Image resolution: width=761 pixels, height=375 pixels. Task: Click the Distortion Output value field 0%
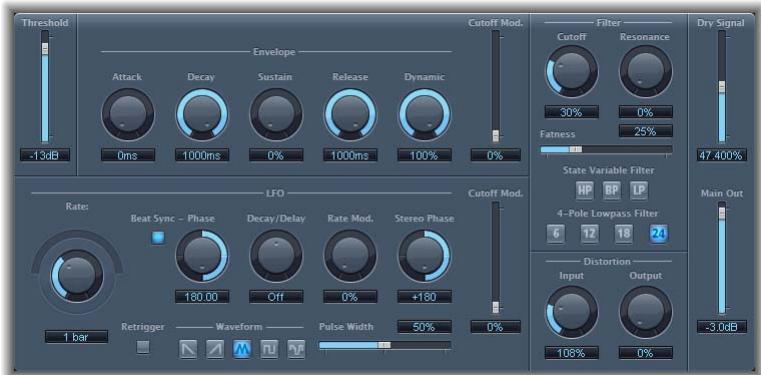click(x=645, y=353)
